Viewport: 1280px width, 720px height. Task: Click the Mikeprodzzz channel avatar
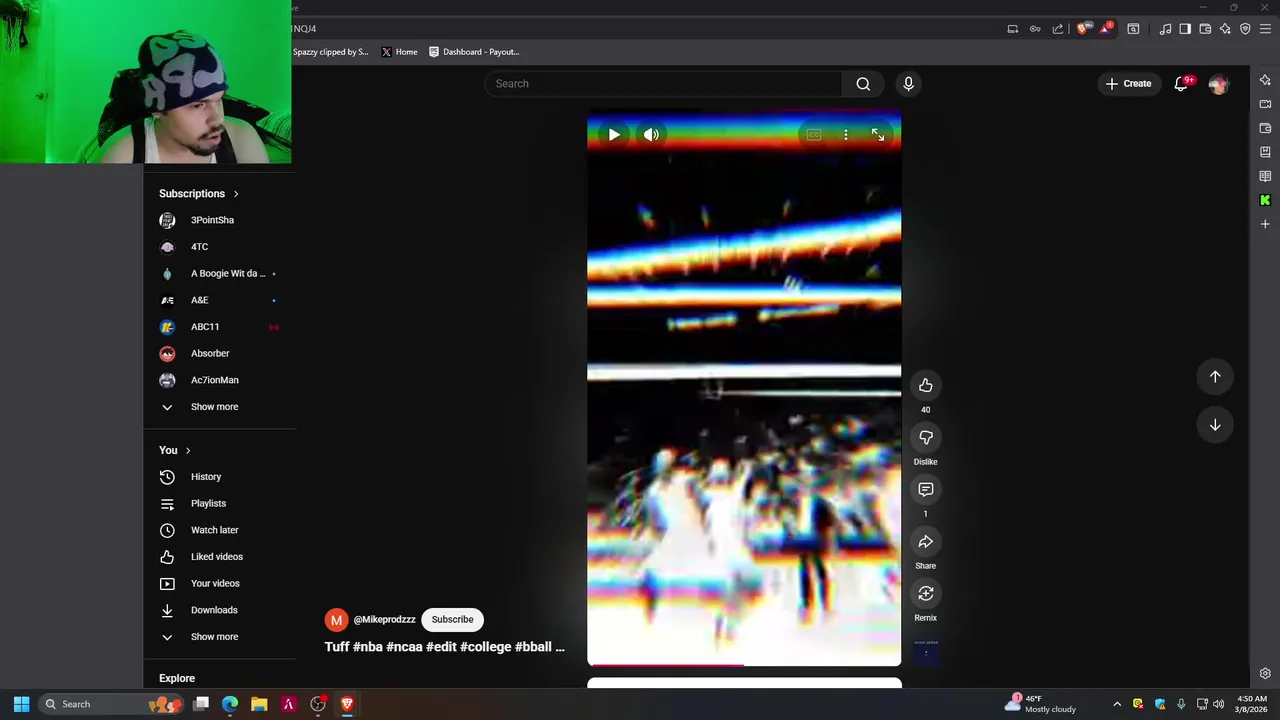coord(336,620)
